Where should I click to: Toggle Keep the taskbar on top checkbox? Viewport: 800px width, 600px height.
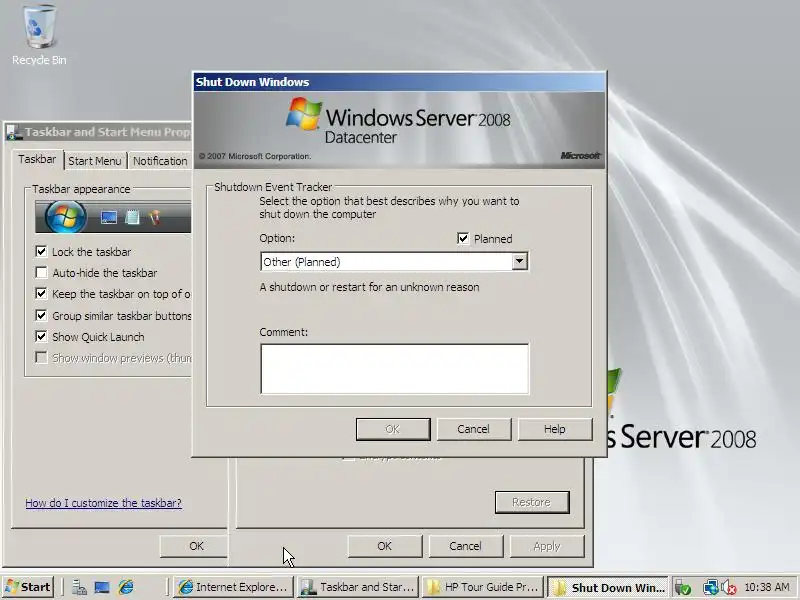coord(41,294)
